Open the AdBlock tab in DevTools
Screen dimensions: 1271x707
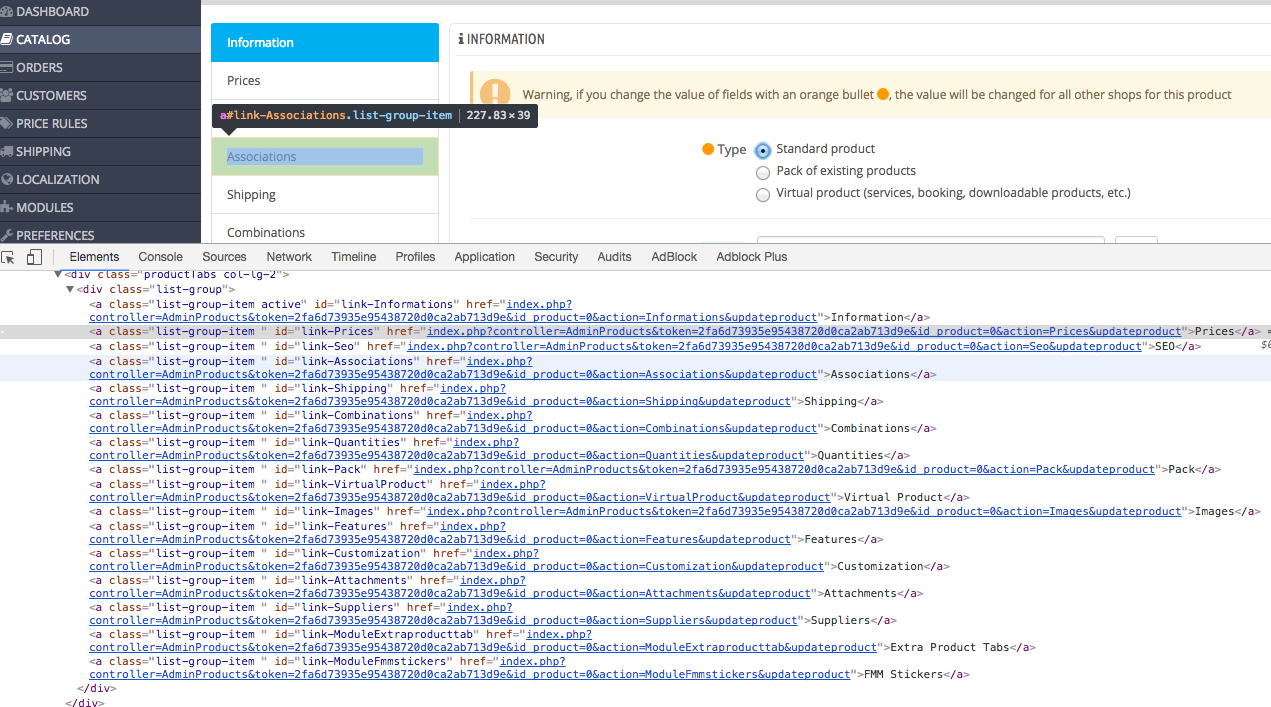pos(674,257)
